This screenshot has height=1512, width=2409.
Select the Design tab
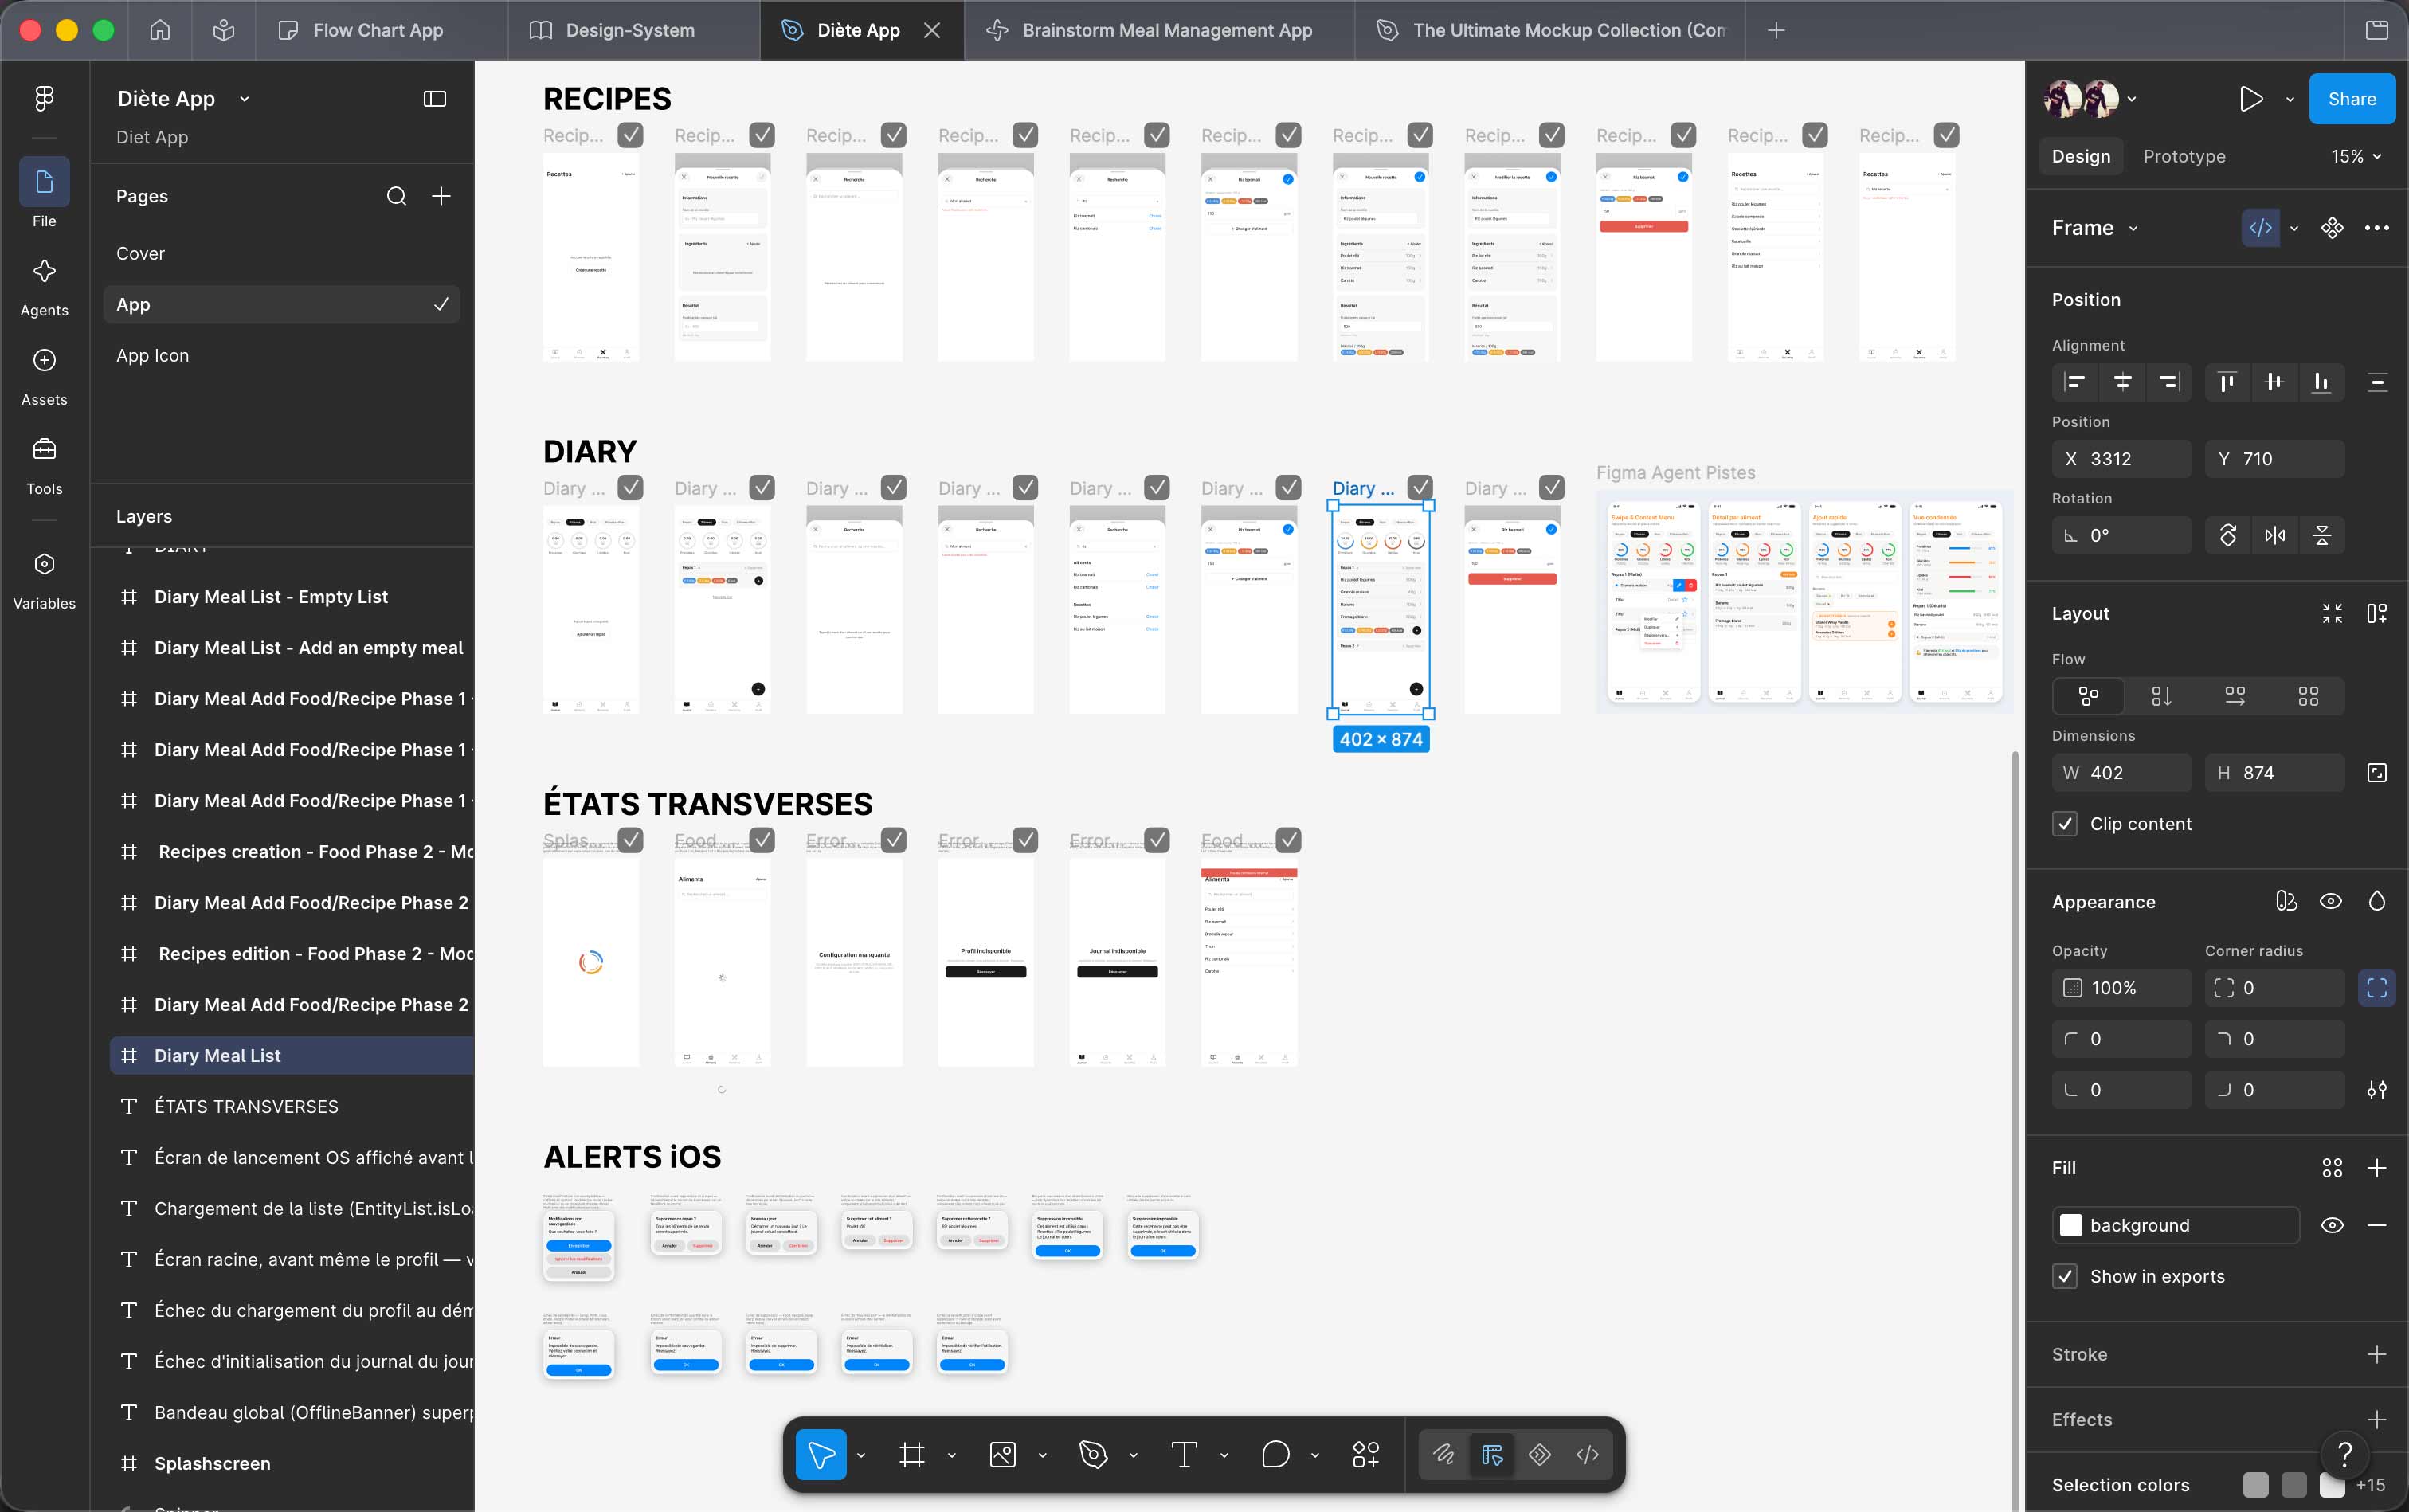(x=2081, y=157)
